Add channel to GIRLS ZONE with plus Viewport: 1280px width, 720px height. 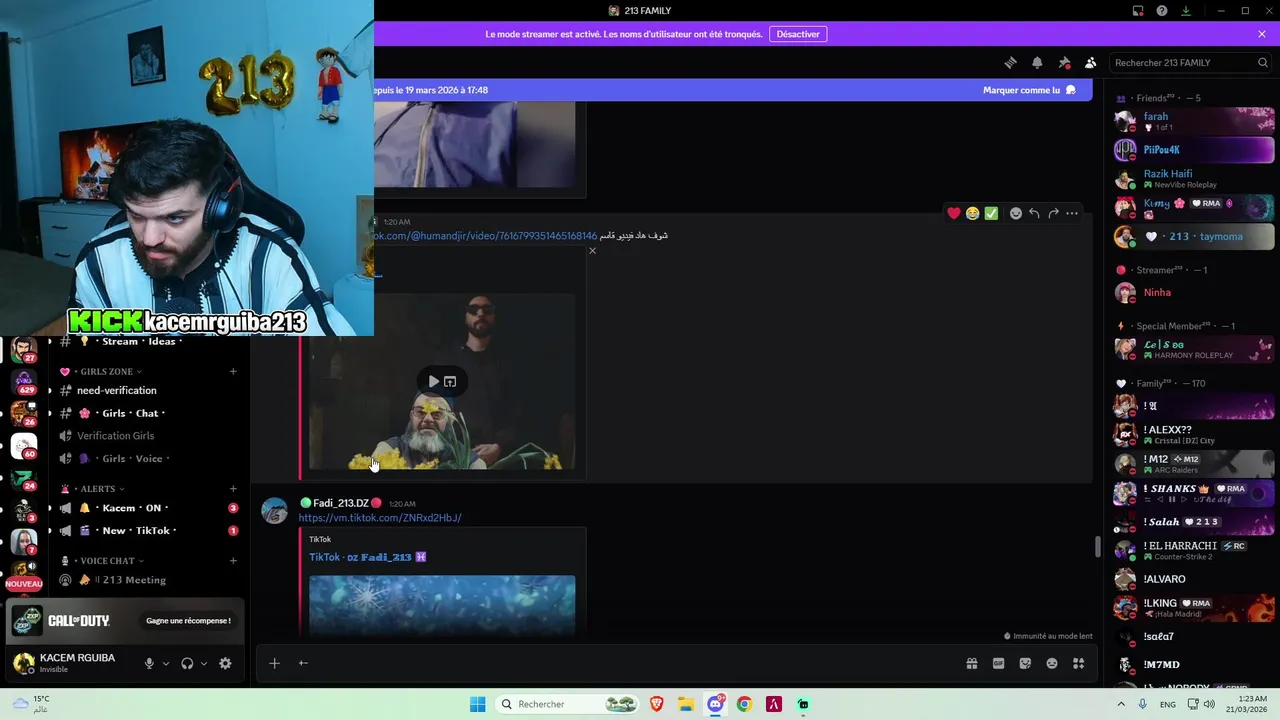click(x=233, y=372)
